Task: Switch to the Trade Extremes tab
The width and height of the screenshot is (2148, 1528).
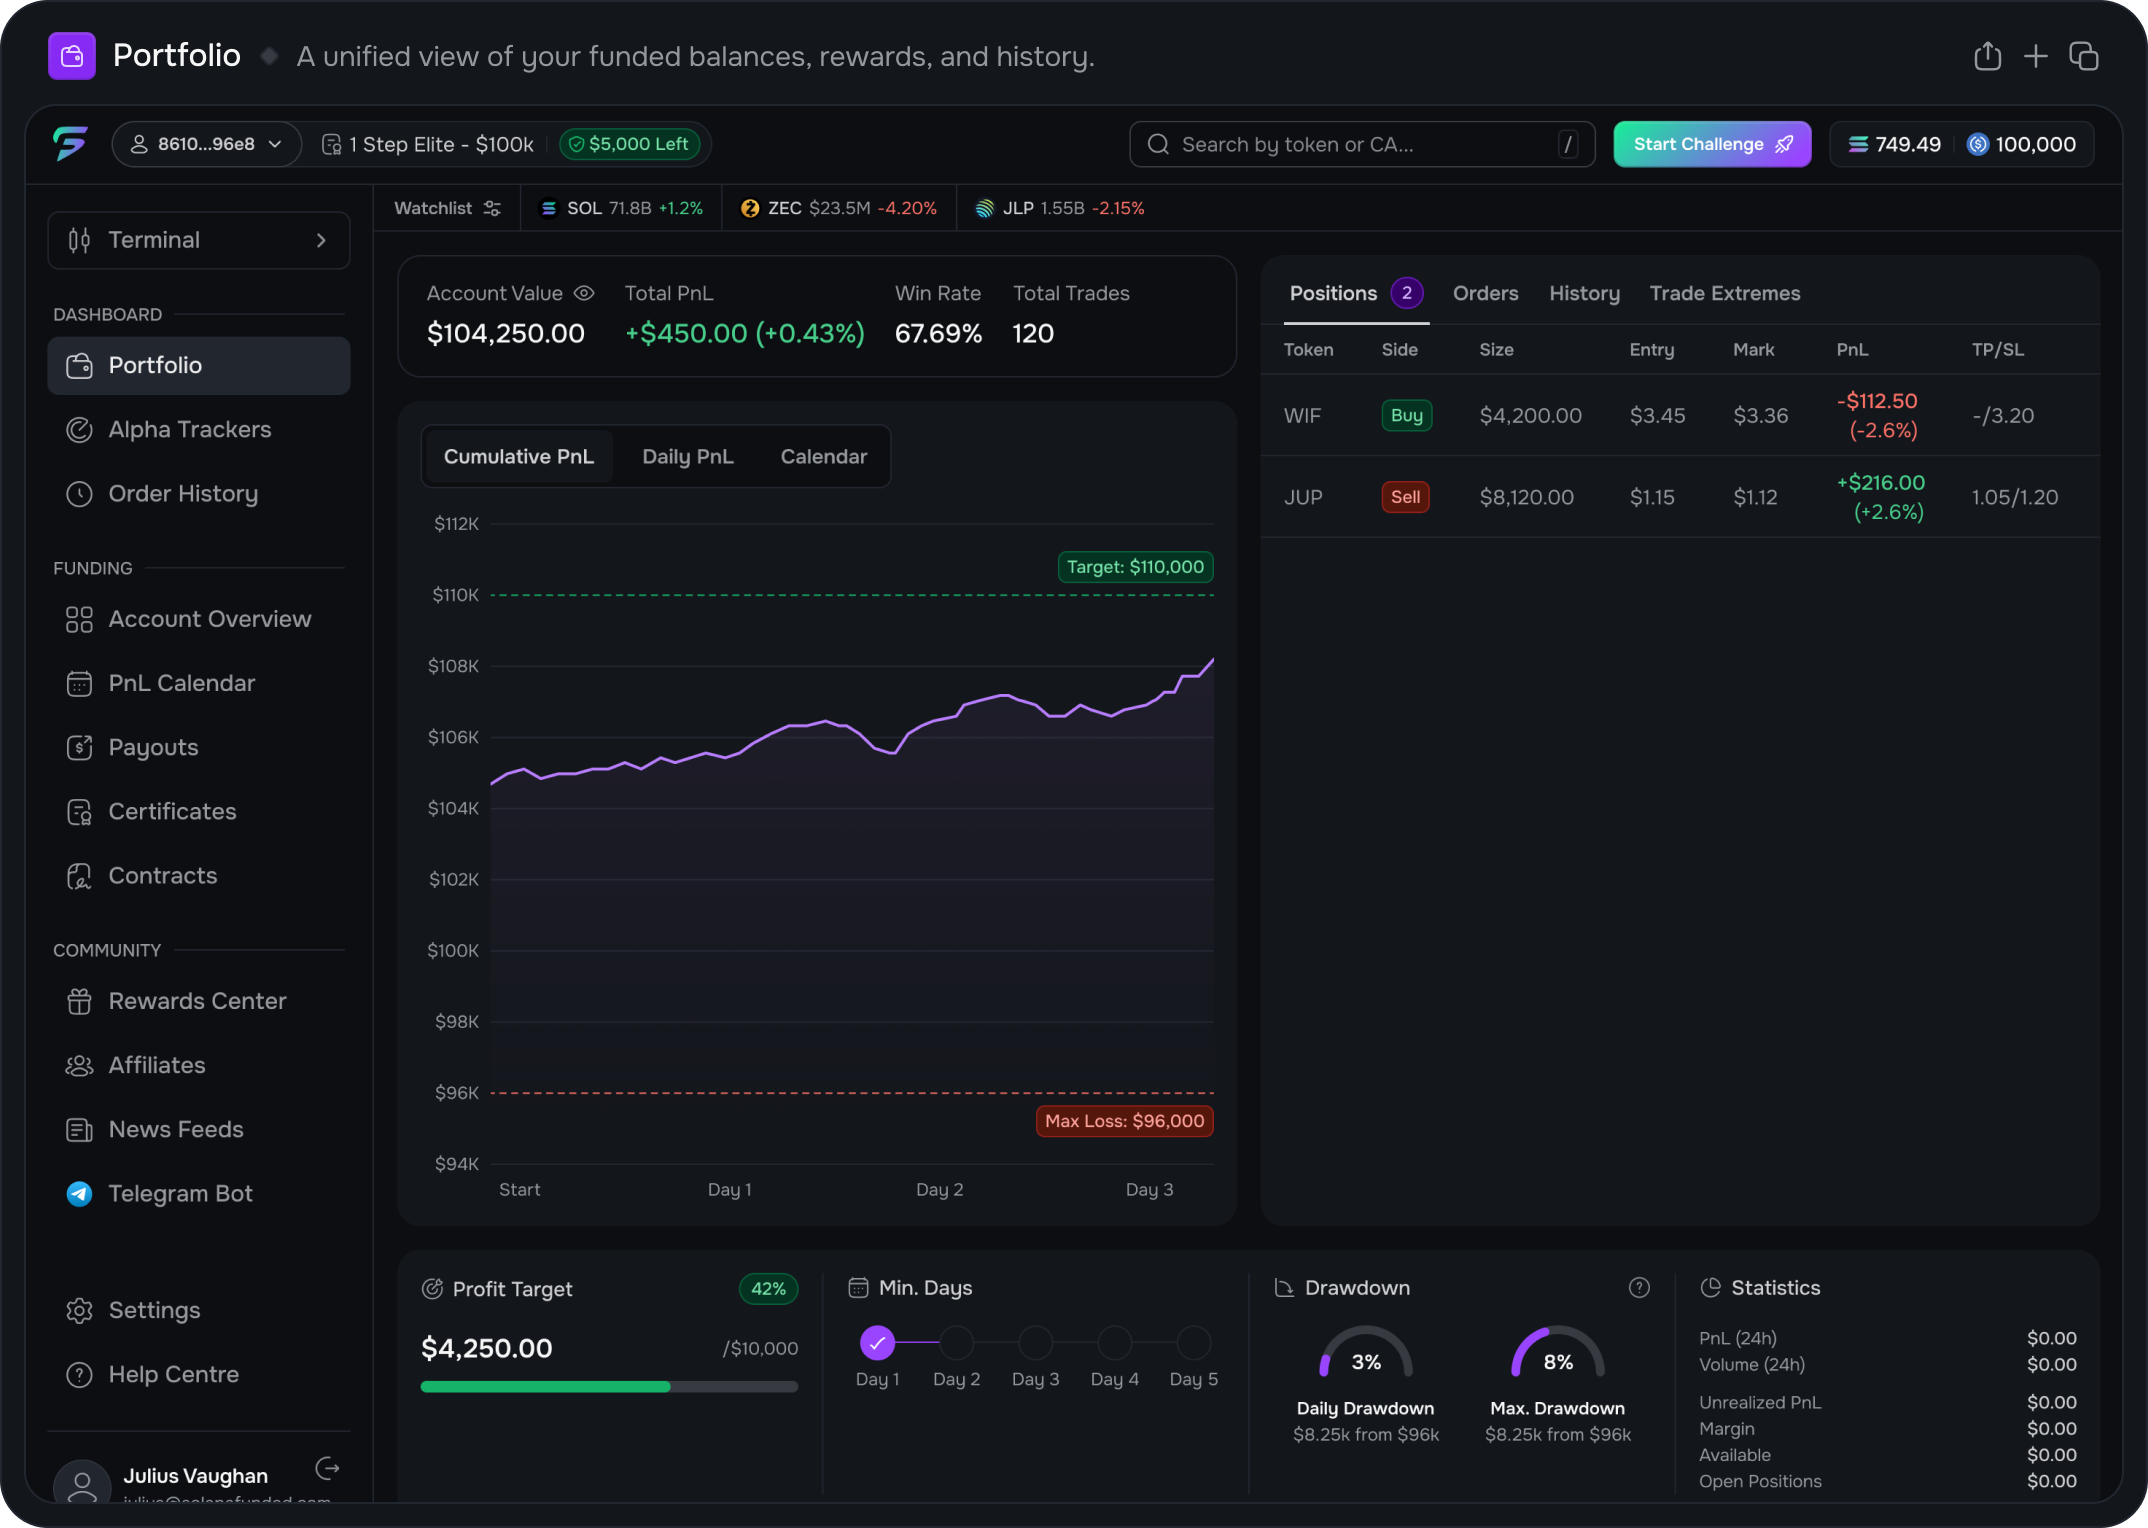Action: point(1724,293)
